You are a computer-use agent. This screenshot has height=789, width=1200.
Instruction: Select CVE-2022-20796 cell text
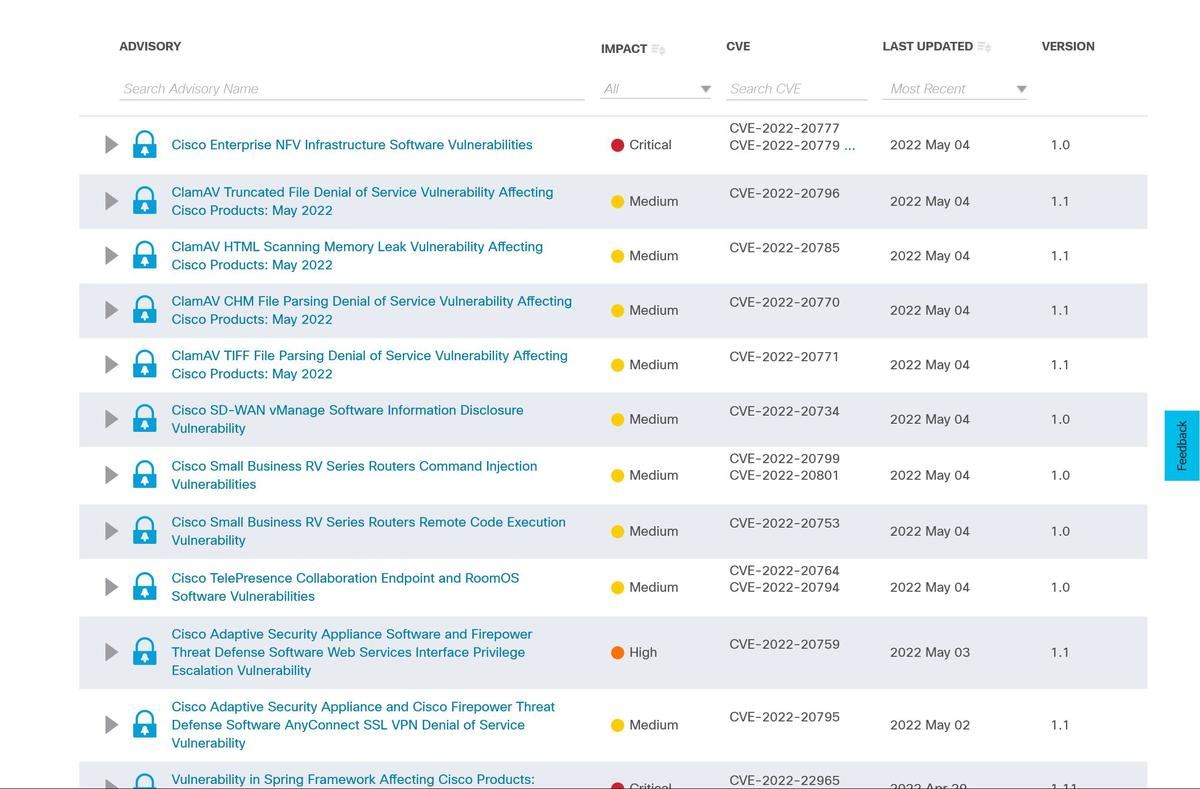click(x=785, y=193)
